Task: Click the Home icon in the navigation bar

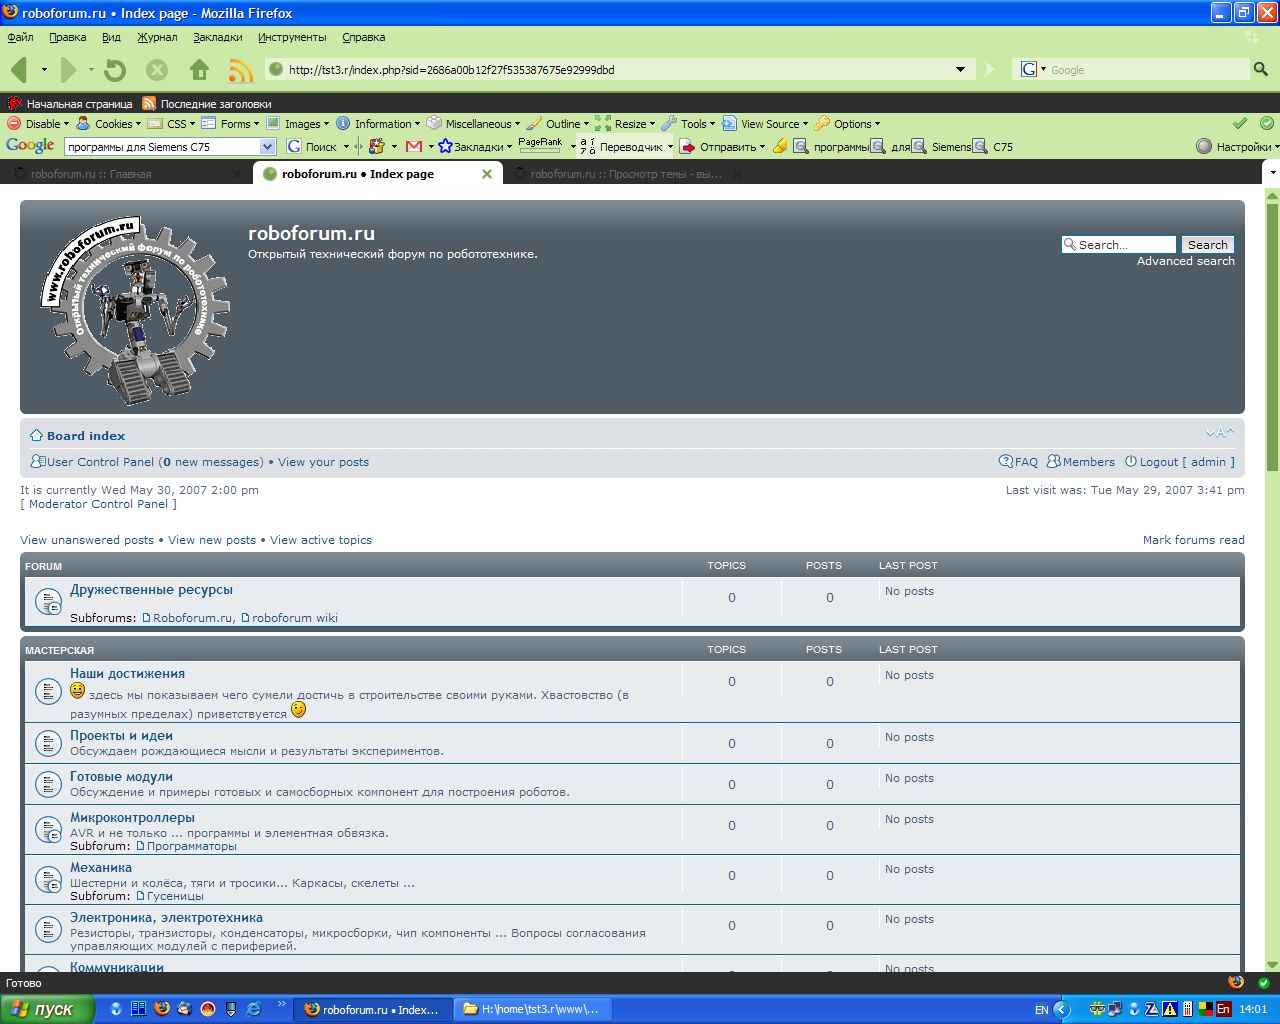Action: point(199,70)
